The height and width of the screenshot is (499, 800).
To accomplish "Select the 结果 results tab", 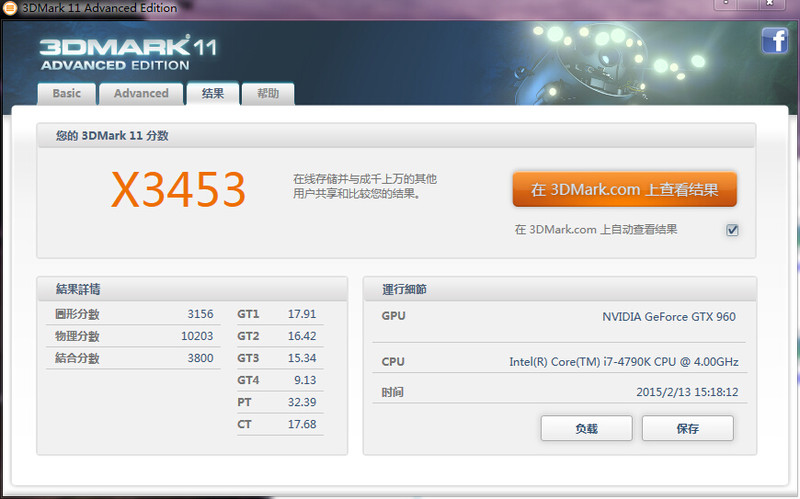I will pos(213,93).
